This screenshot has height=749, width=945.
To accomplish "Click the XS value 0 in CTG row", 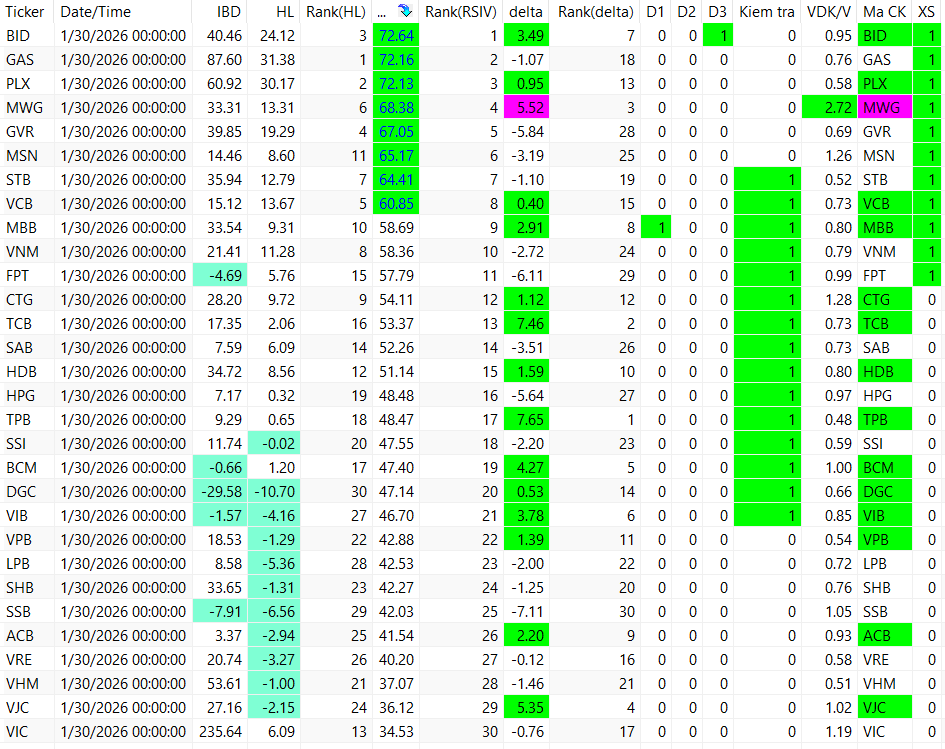I will tap(932, 300).
